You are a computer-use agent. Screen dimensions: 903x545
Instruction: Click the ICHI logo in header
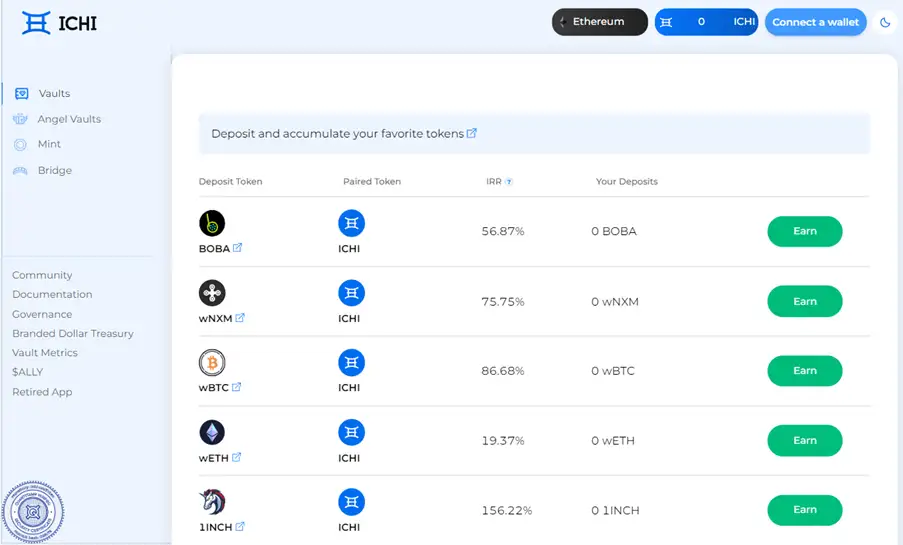59,23
